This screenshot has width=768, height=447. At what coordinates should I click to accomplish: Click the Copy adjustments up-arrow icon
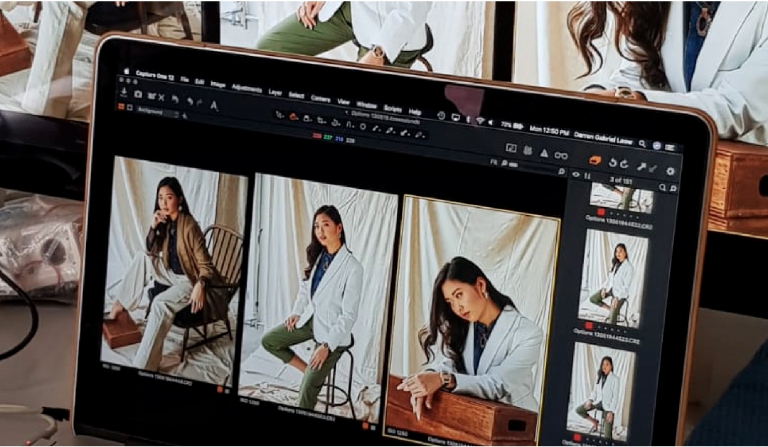pos(641,166)
